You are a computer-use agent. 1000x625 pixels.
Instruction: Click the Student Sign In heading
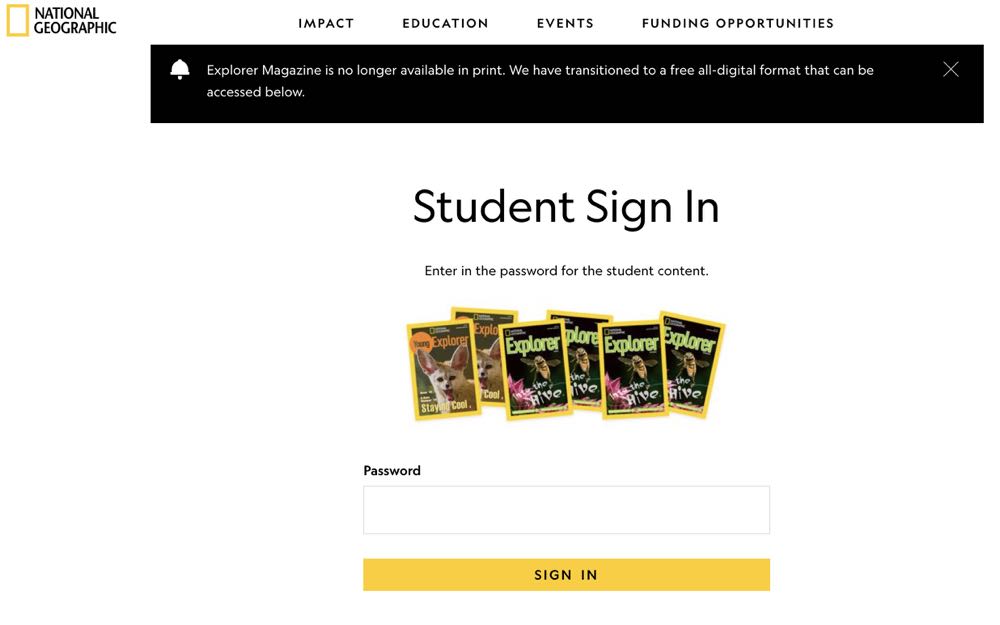[x=566, y=207]
